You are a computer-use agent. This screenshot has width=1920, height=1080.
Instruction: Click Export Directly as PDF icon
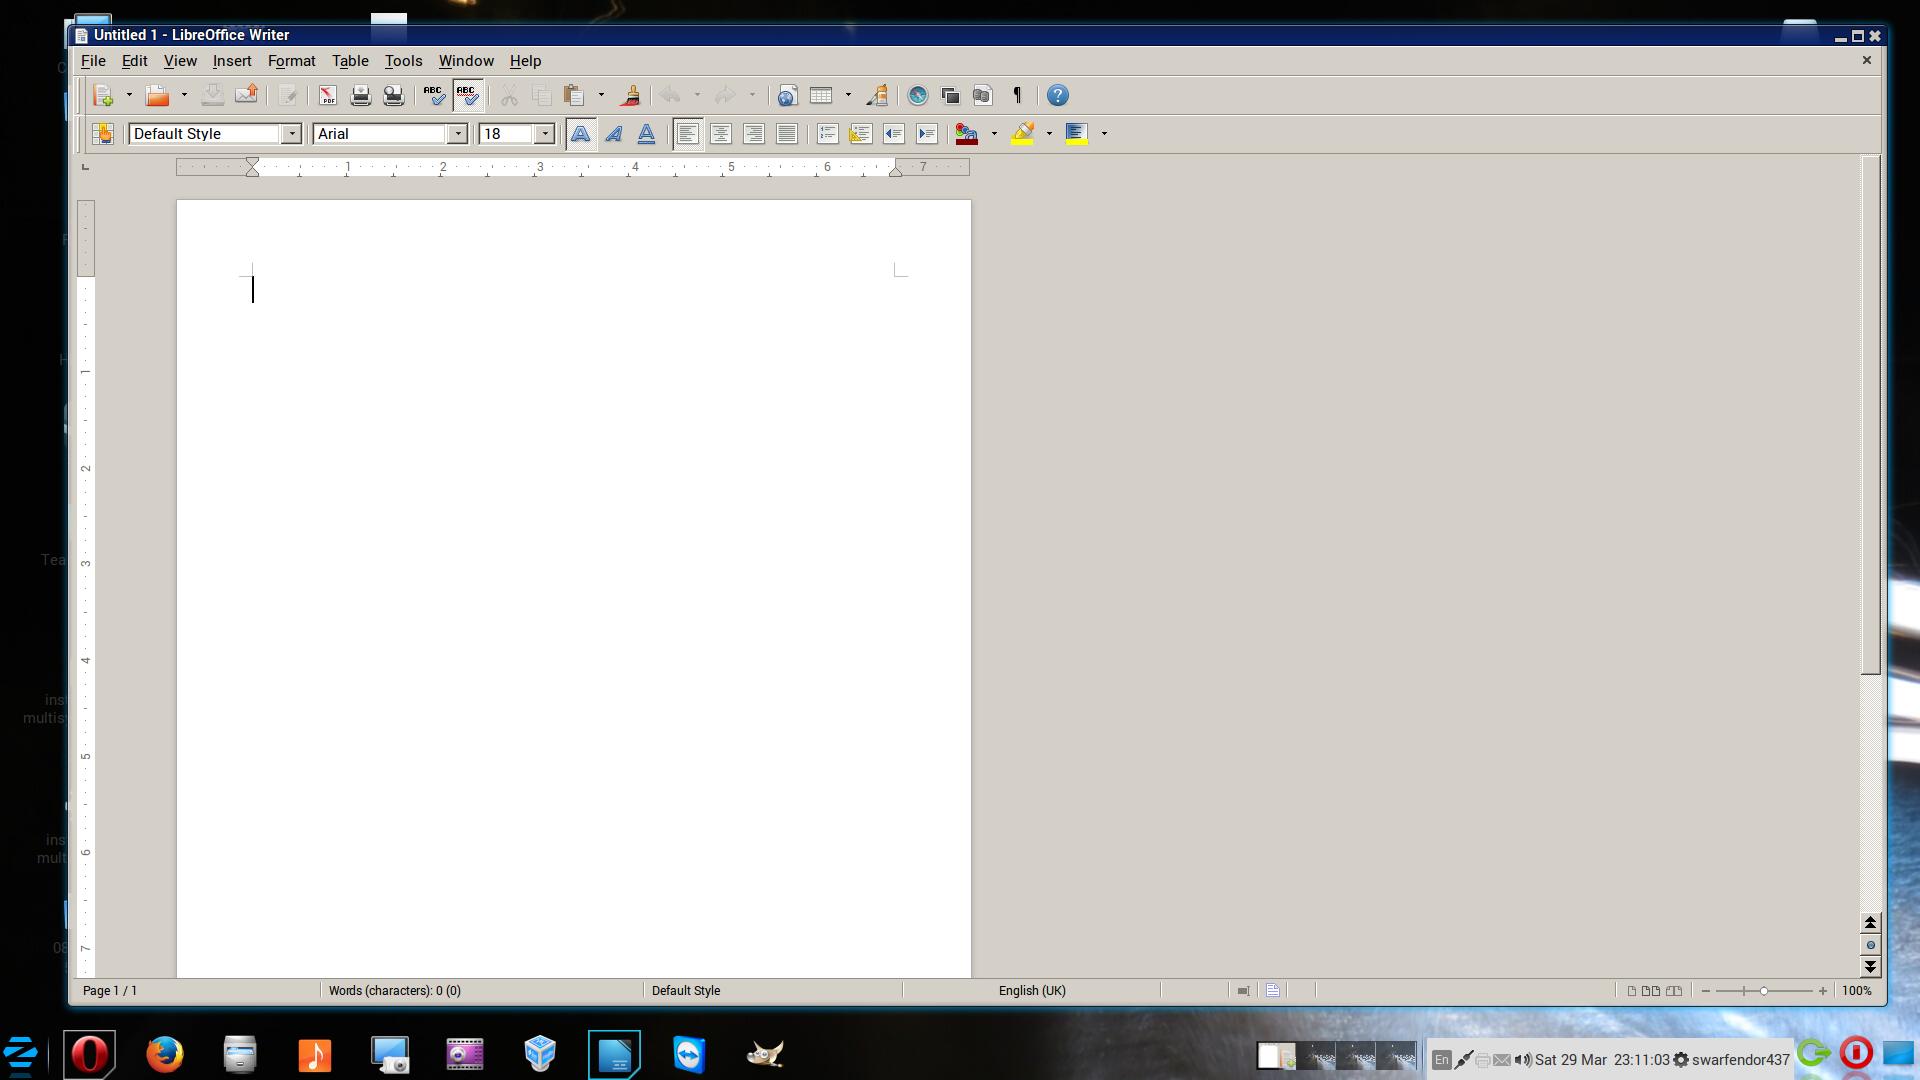coord(327,96)
